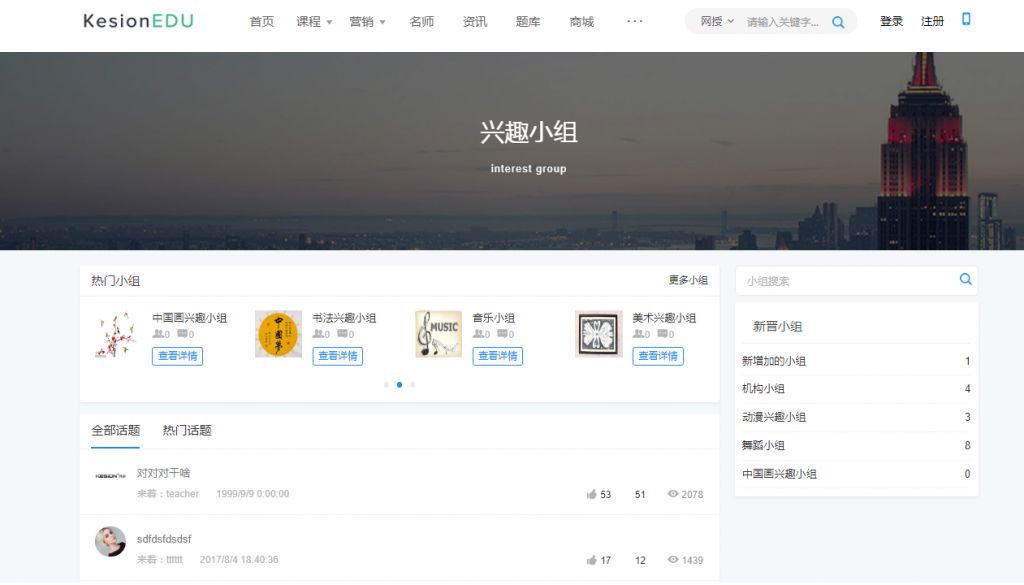Select the middle carousel pagination dot

399,384
